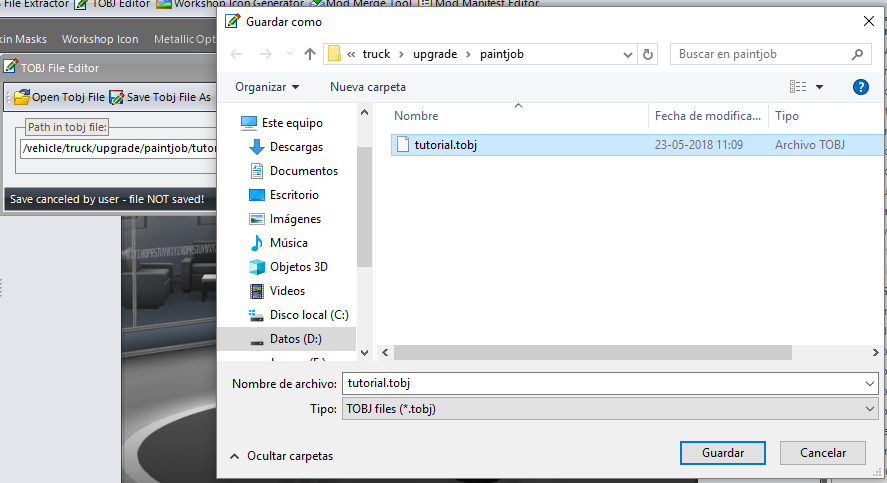887x483 pixels.
Task: Open Videos folder in sidebar
Action: pos(287,291)
